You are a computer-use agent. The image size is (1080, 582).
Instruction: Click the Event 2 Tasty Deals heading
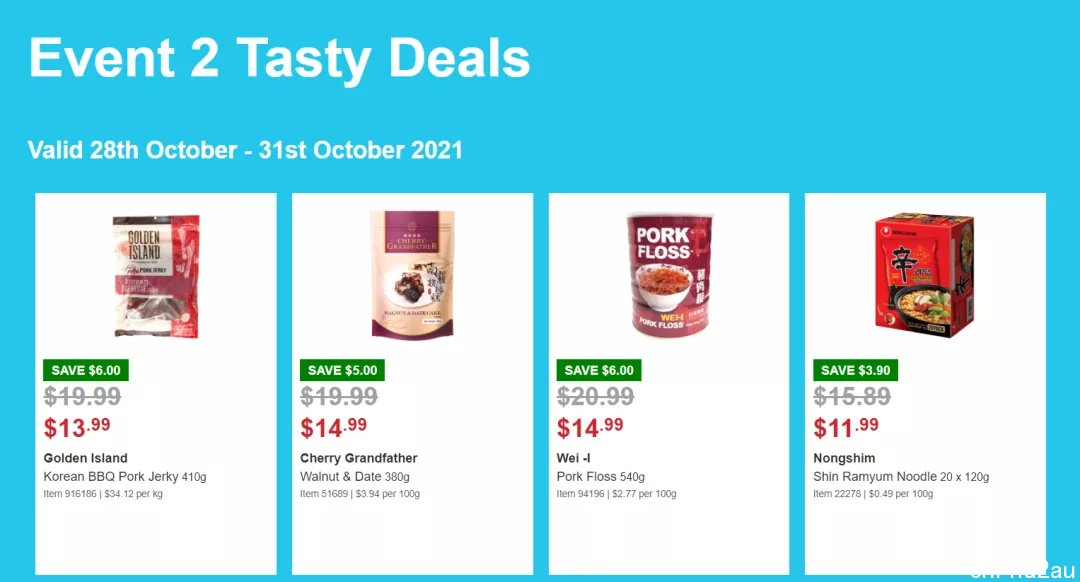280,59
